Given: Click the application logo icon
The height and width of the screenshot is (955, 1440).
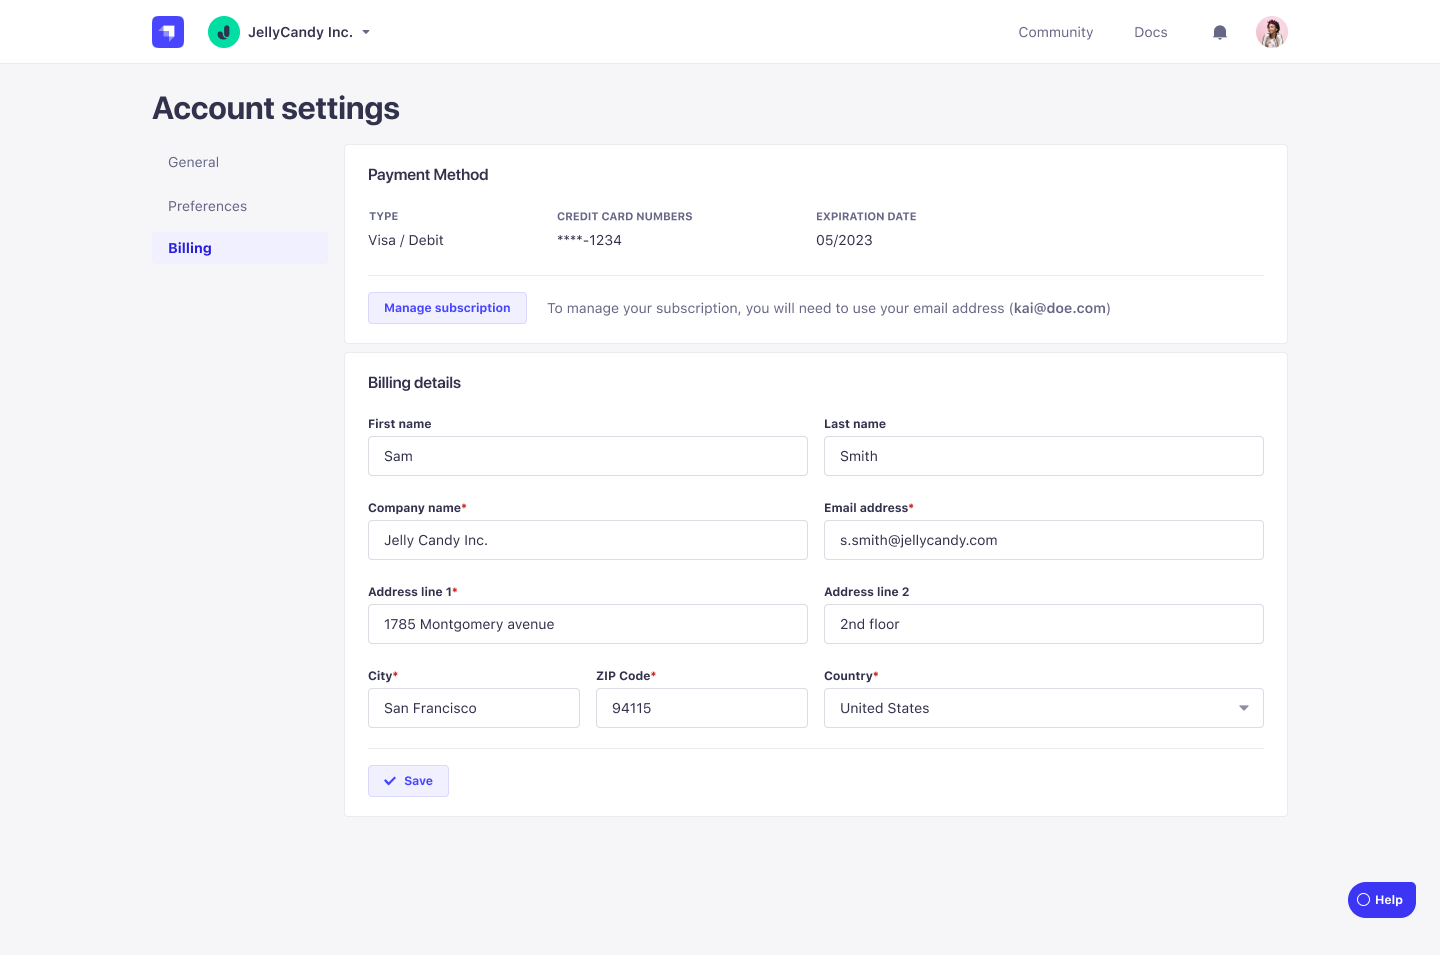Looking at the screenshot, I should [x=167, y=31].
